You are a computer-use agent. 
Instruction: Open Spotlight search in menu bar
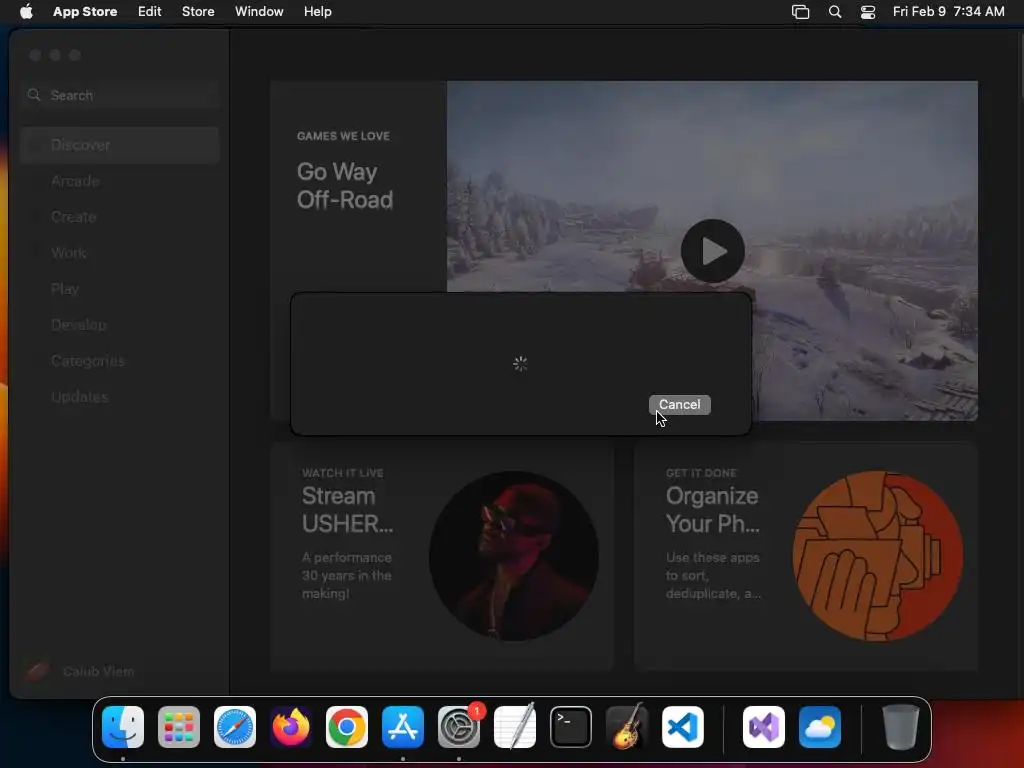click(x=835, y=12)
